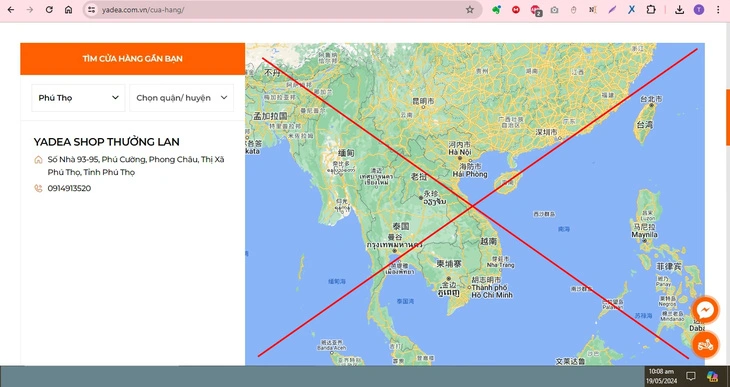
Task: Click Hà Nội on the map
Action: 460,152
